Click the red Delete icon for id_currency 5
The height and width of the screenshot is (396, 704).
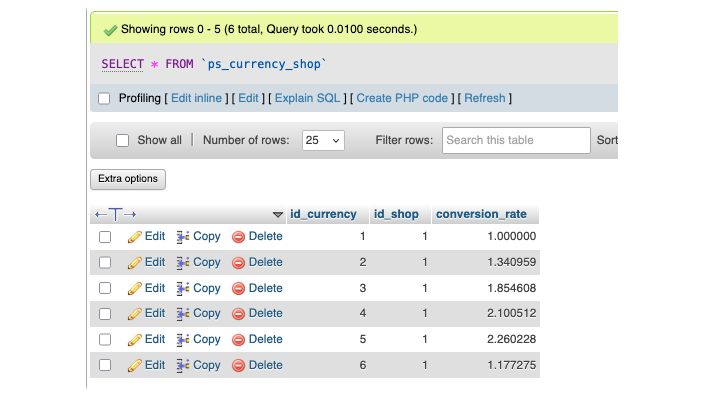coord(238,340)
